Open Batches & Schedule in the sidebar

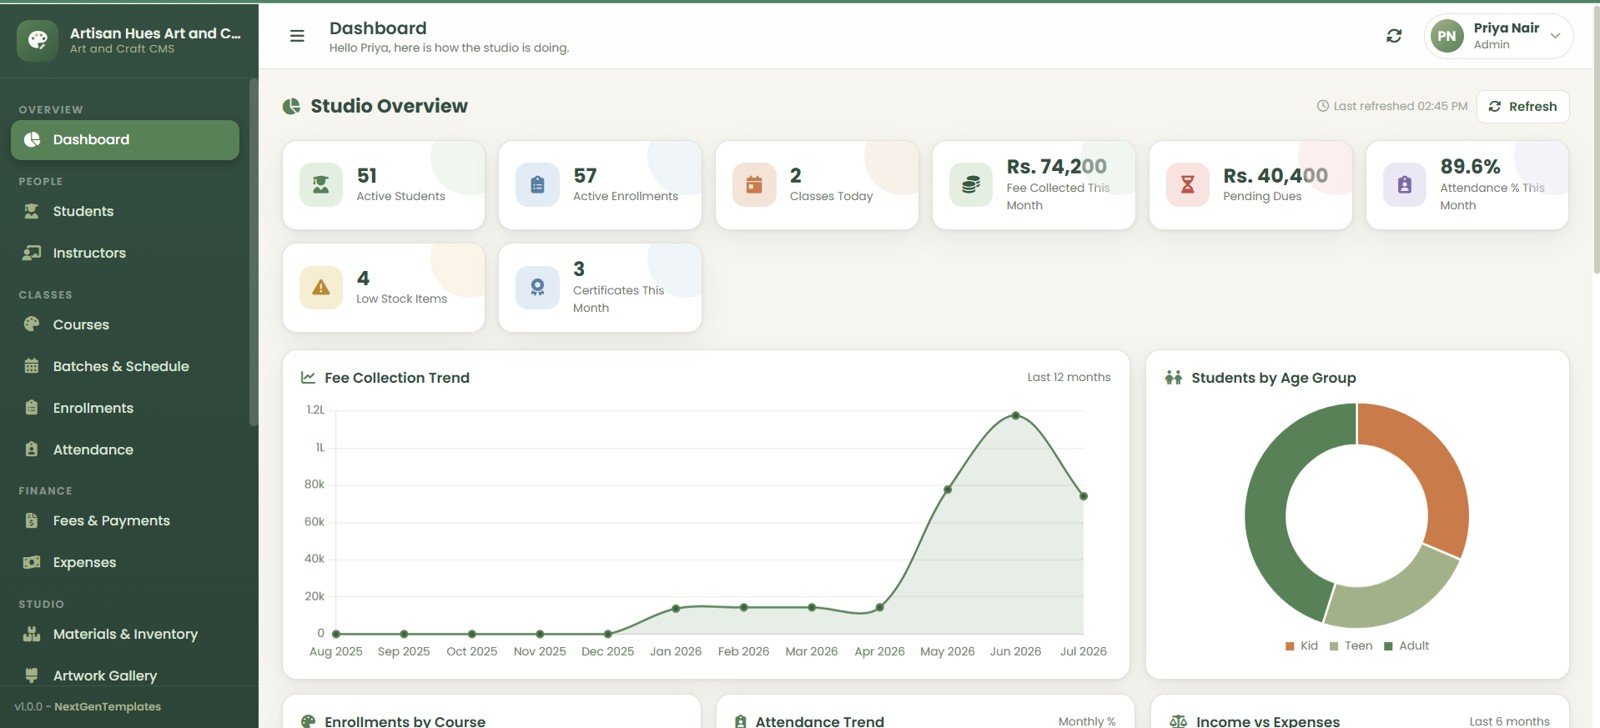pyautogui.click(x=125, y=366)
